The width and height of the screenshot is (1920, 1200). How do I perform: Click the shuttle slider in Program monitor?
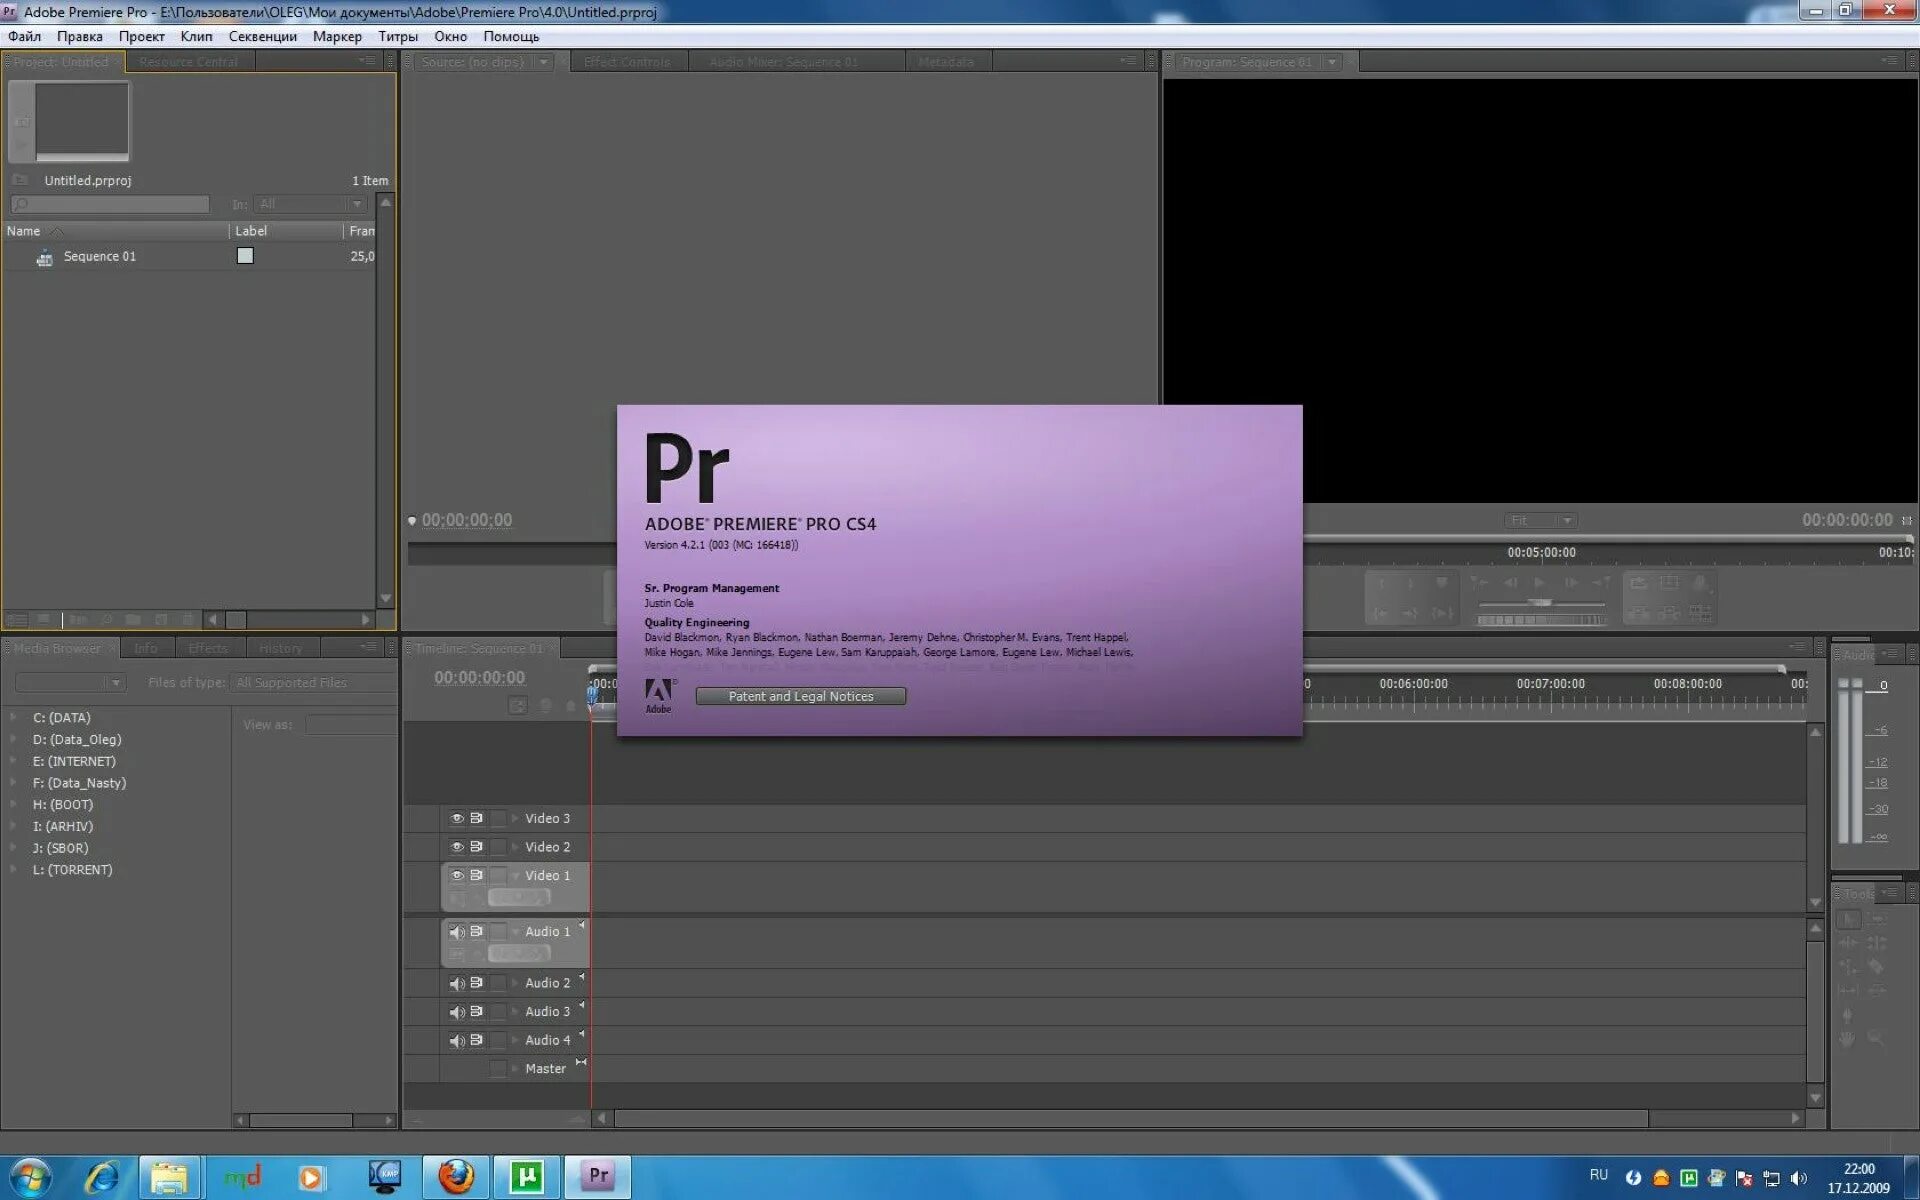pos(1541,603)
